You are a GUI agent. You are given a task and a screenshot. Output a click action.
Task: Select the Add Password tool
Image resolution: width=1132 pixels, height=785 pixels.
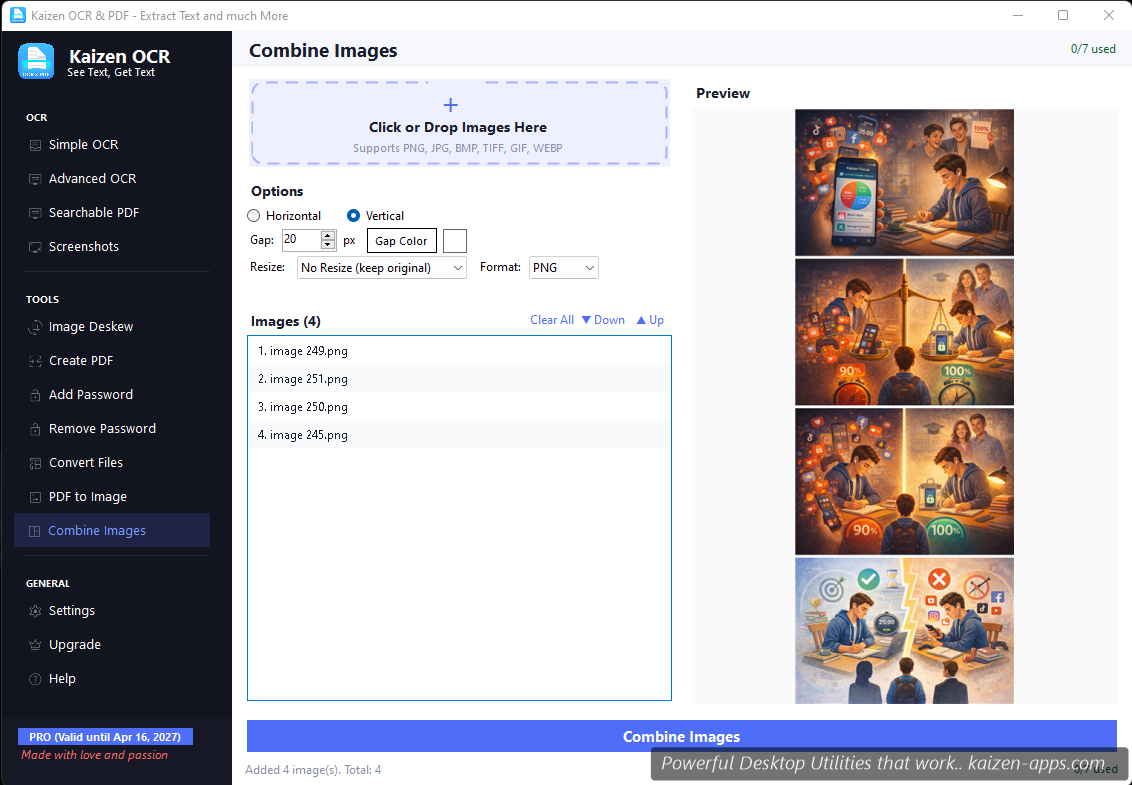(90, 394)
